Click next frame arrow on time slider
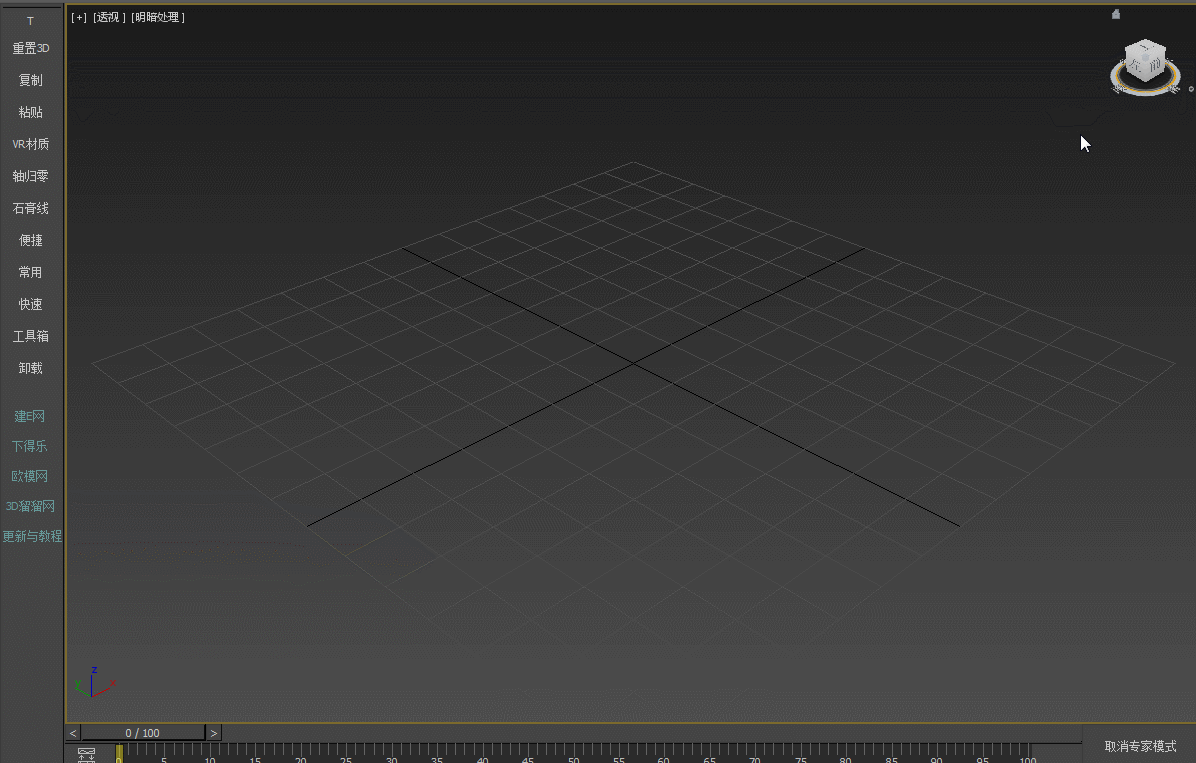 pos(214,733)
